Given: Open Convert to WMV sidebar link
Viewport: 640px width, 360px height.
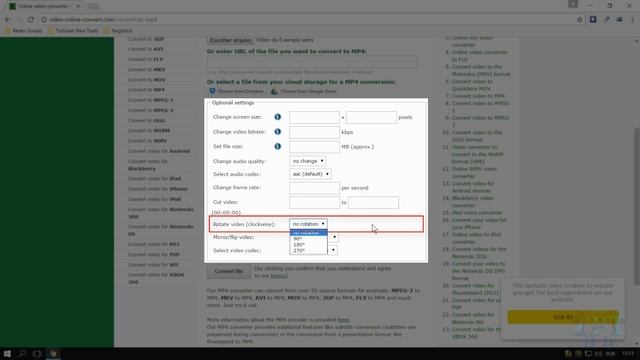Looking at the screenshot, I should pyautogui.click(x=147, y=141).
